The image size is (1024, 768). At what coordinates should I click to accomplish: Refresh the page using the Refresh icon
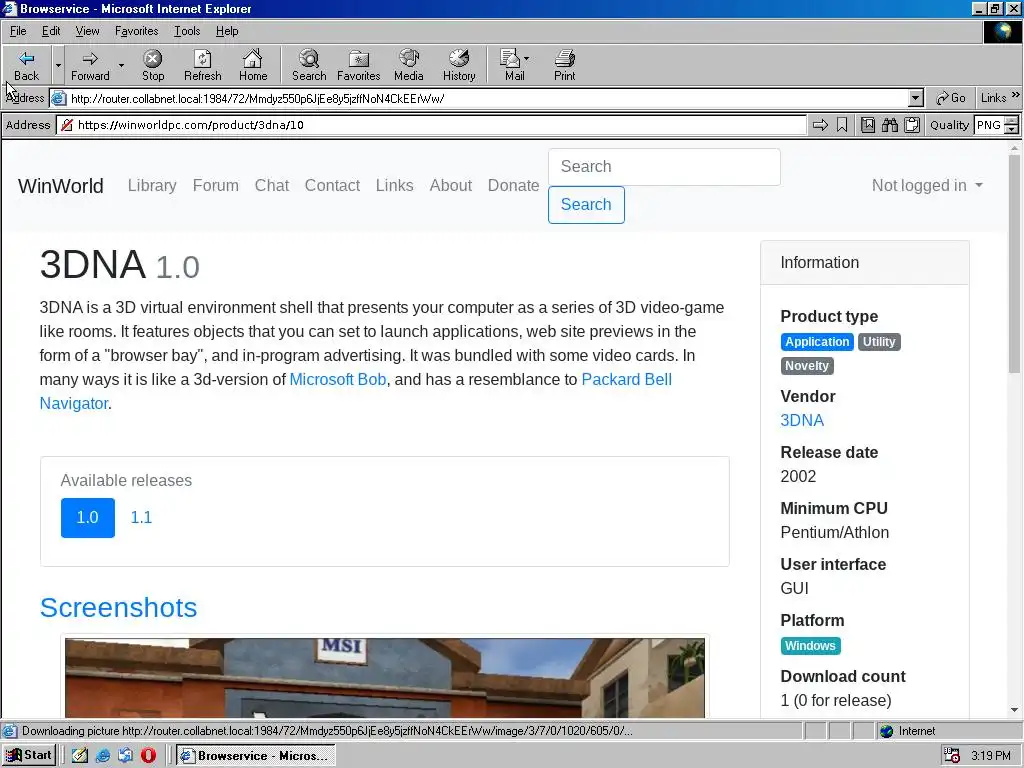[x=202, y=65]
